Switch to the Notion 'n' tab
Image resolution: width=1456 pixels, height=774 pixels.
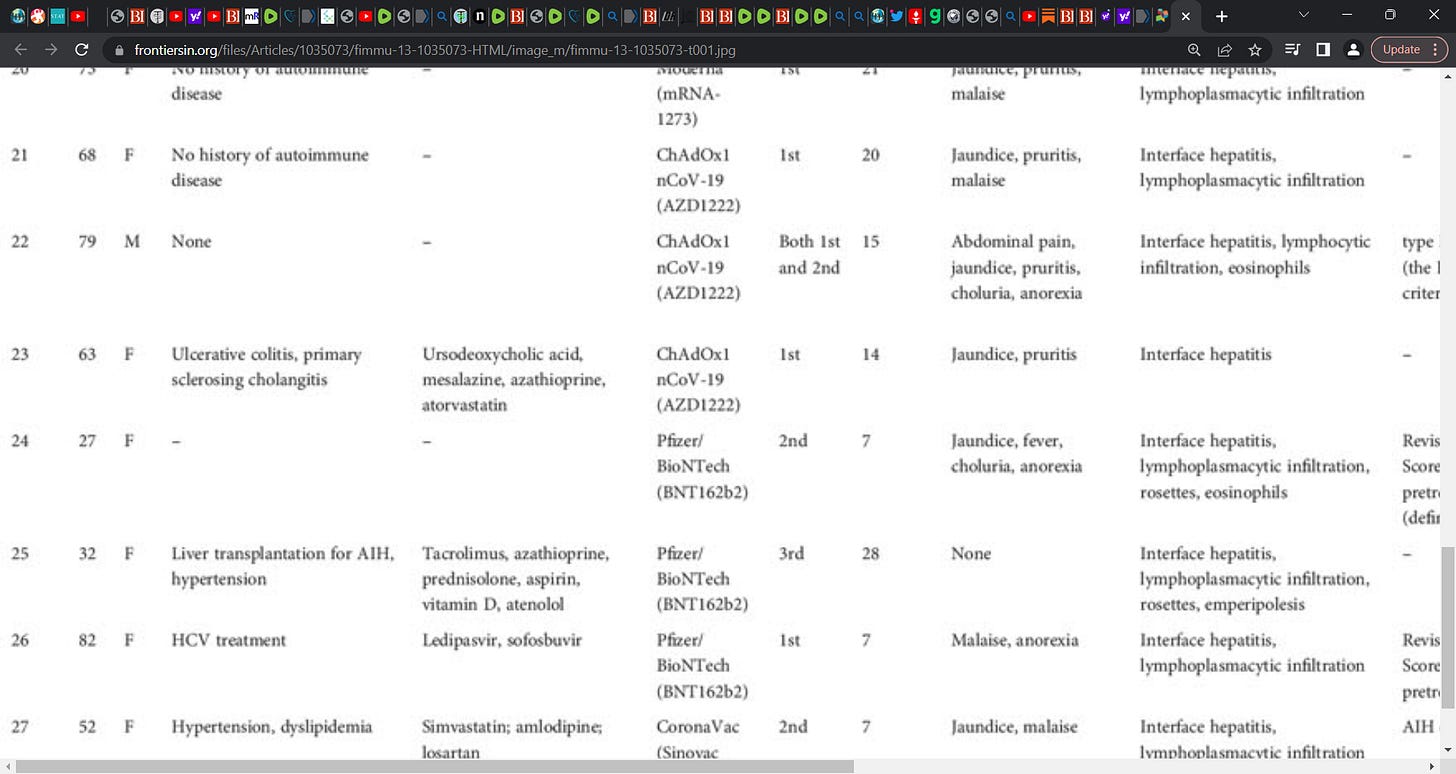click(x=480, y=16)
